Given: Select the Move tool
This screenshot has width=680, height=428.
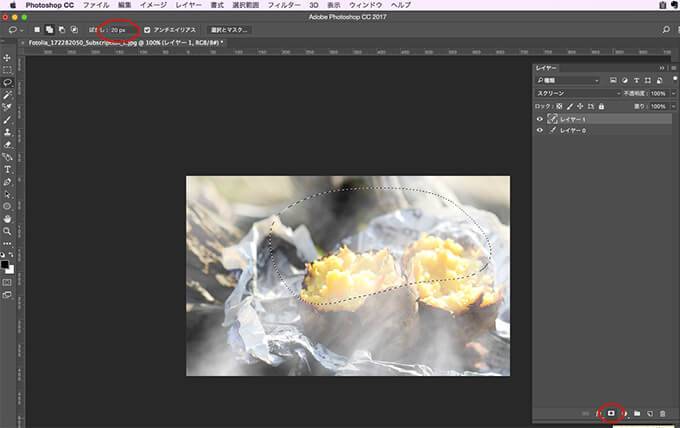Looking at the screenshot, I should [x=7, y=58].
